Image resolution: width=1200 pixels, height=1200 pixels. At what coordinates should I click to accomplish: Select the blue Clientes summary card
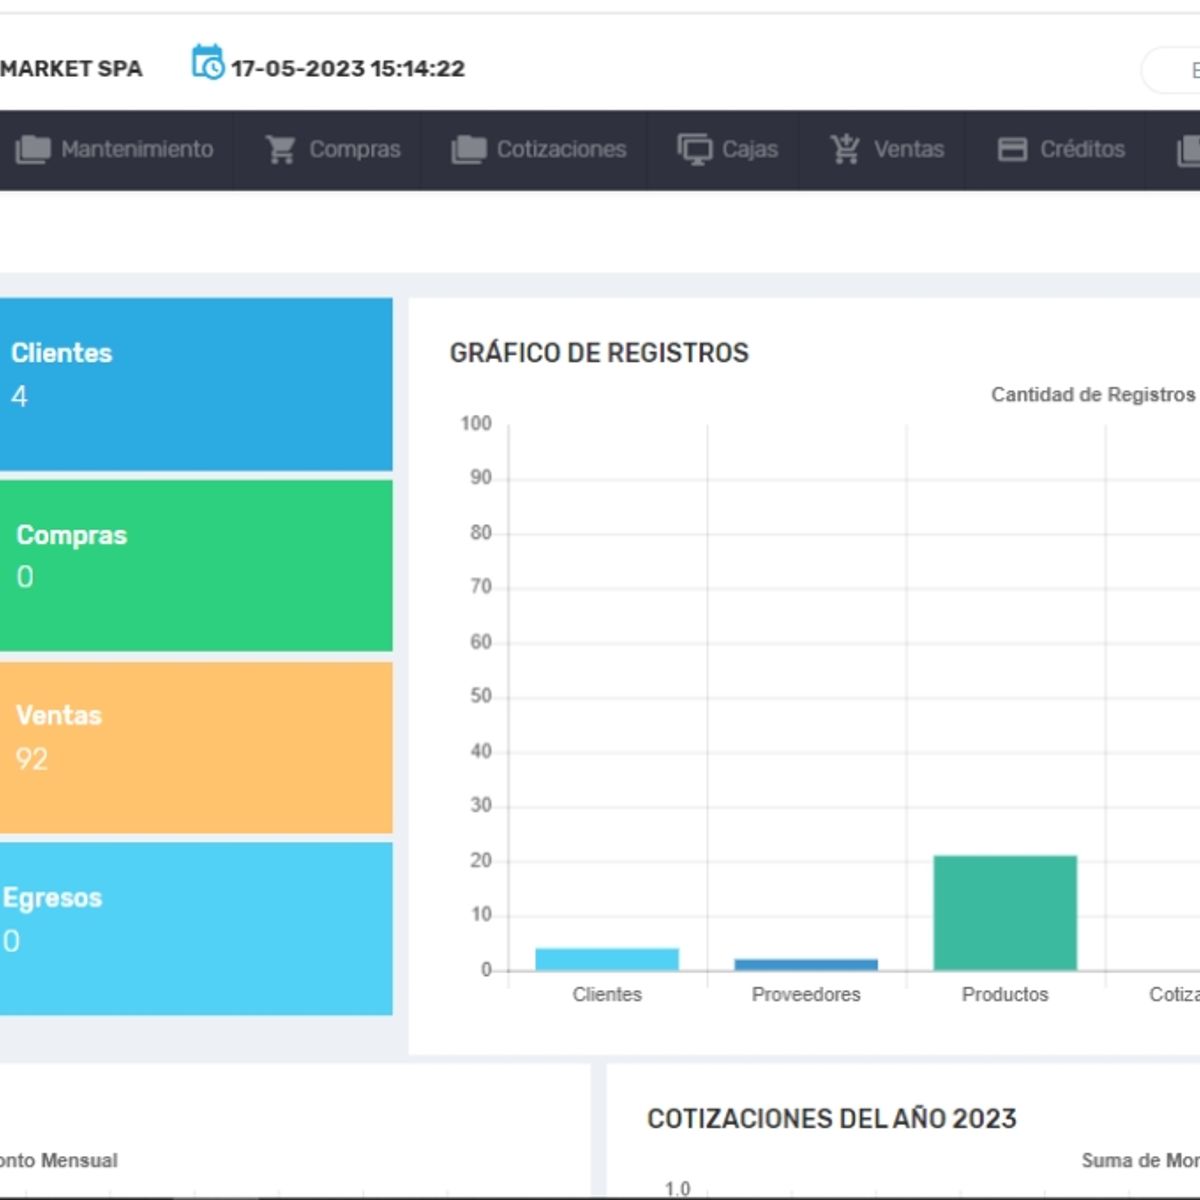point(196,385)
